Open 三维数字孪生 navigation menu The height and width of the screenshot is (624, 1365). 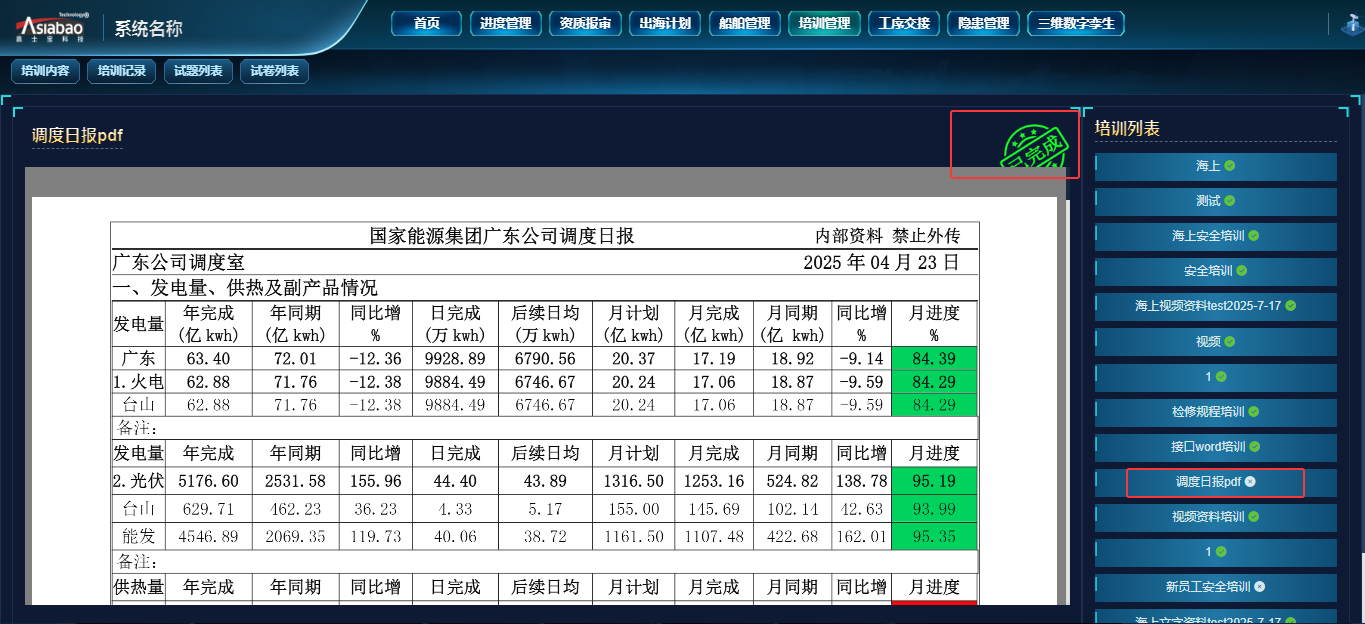pyautogui.click(x=1076, y=23)
